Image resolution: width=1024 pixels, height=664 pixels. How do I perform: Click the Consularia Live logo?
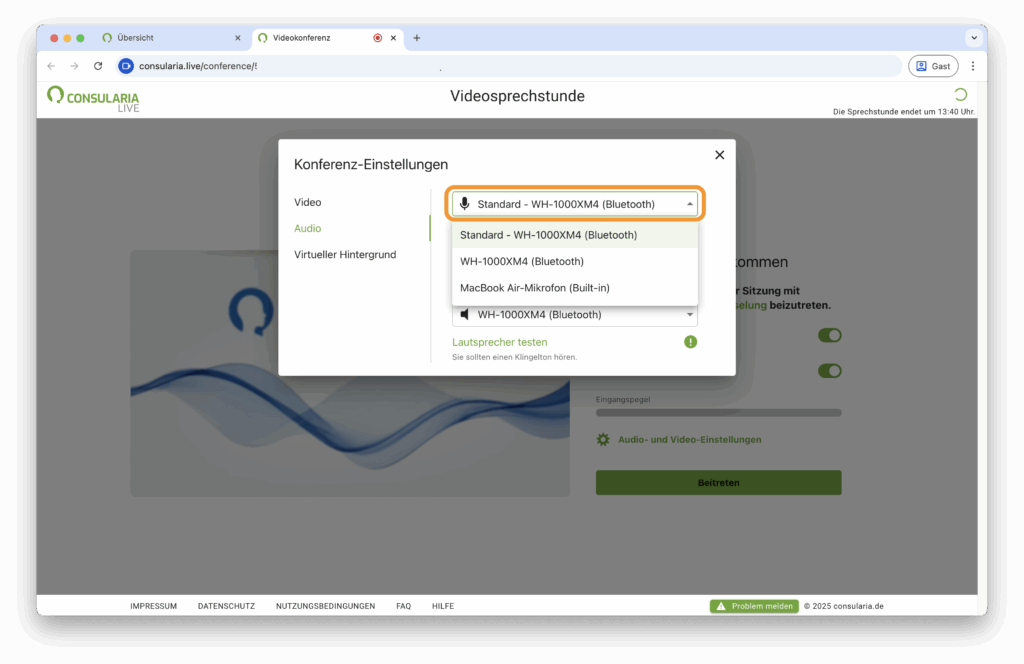click(x=93, y=99)
